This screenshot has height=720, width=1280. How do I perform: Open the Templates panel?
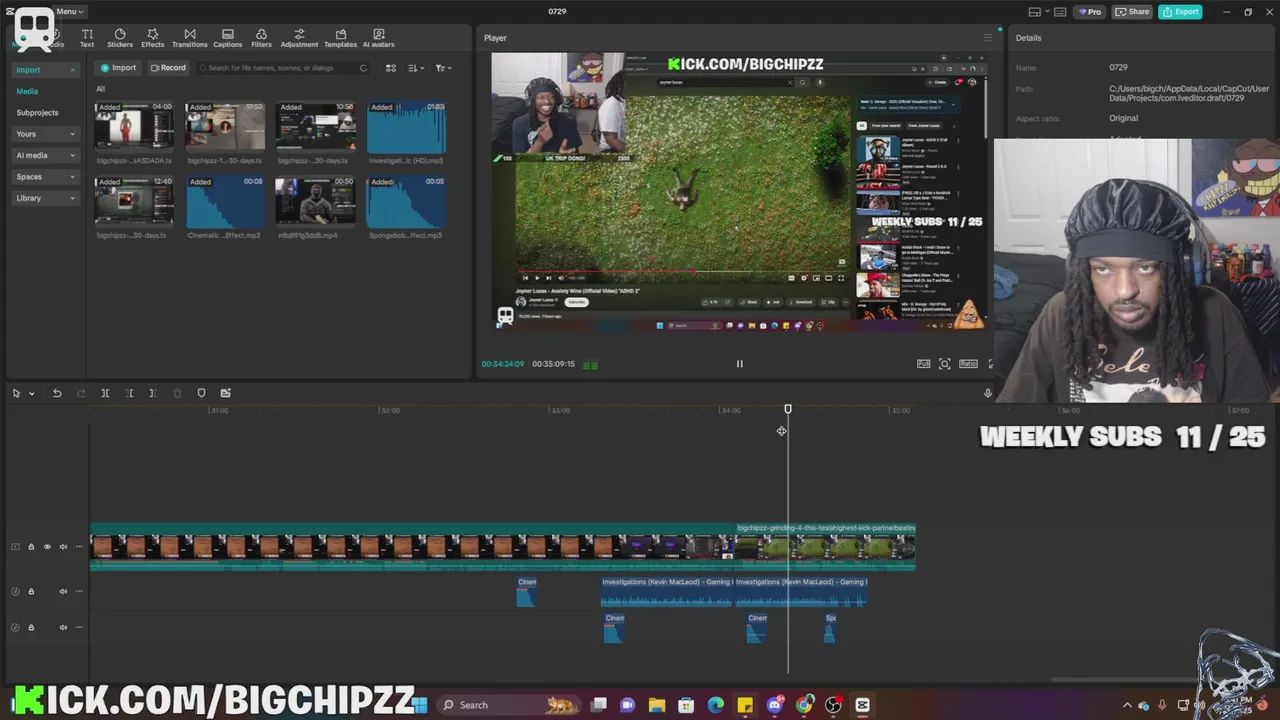(340, 38)
